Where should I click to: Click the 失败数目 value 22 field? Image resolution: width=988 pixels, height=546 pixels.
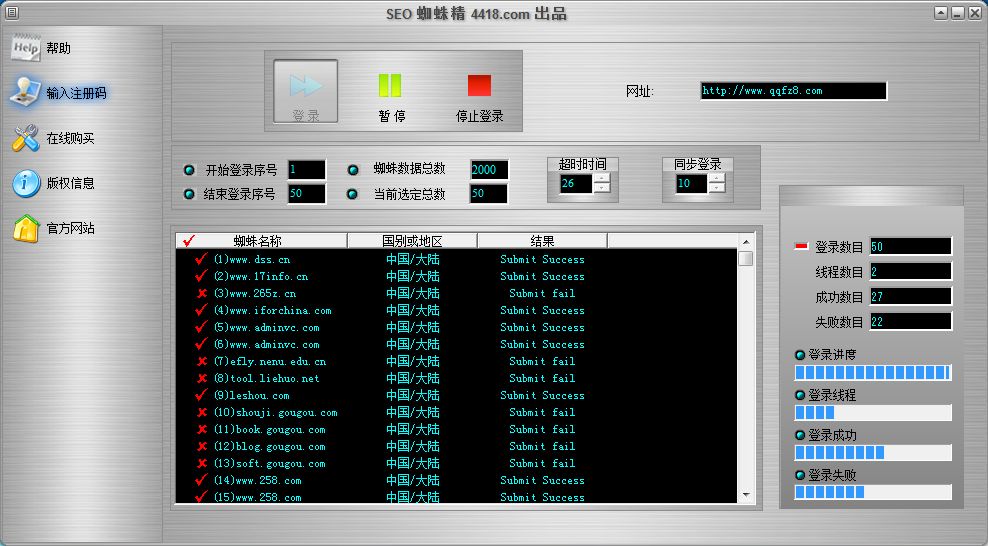[910, 322]
